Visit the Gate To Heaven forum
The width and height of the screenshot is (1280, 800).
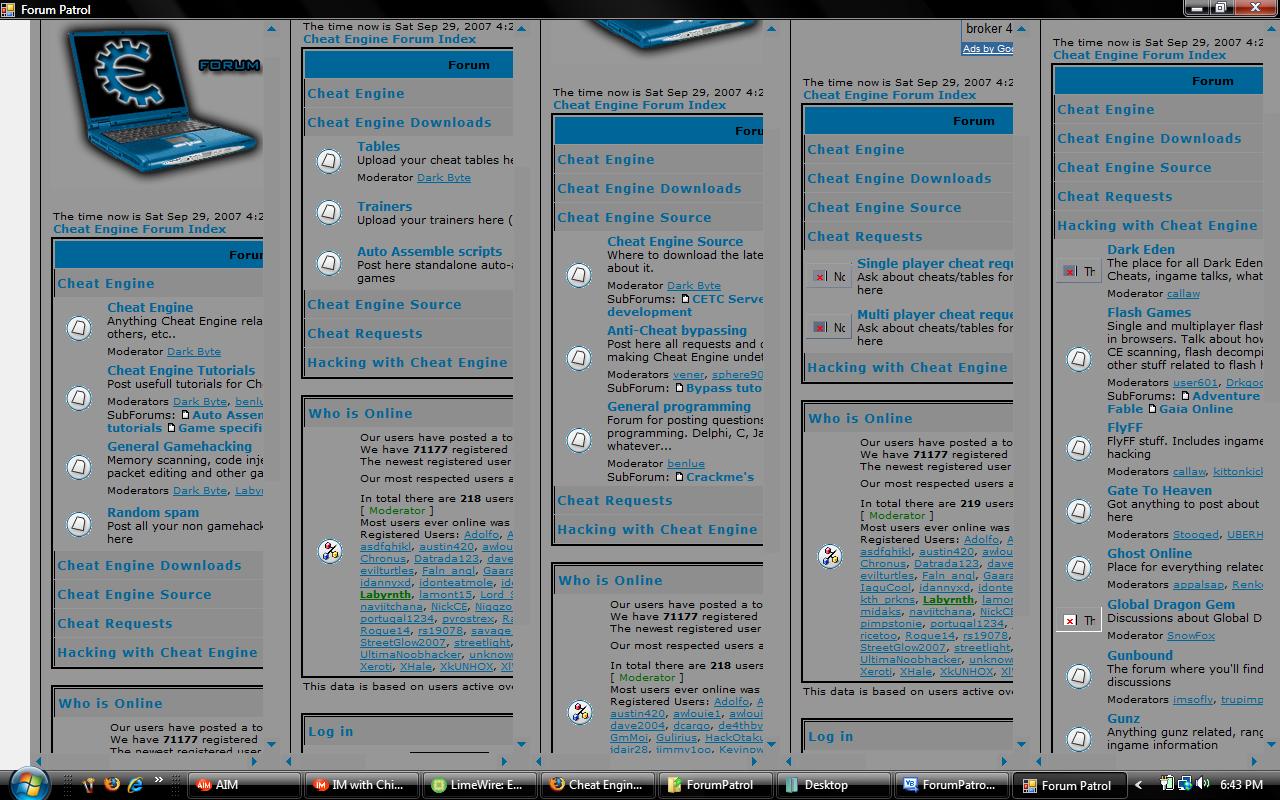(x=1160, y=491)
